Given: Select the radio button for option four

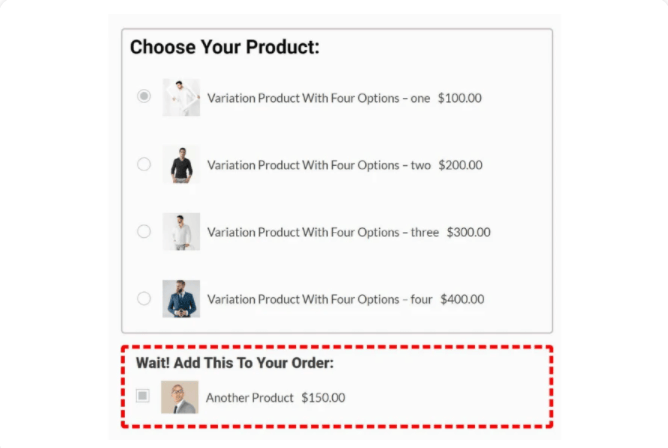Looking at the screenshot, I should coord(144,298).
